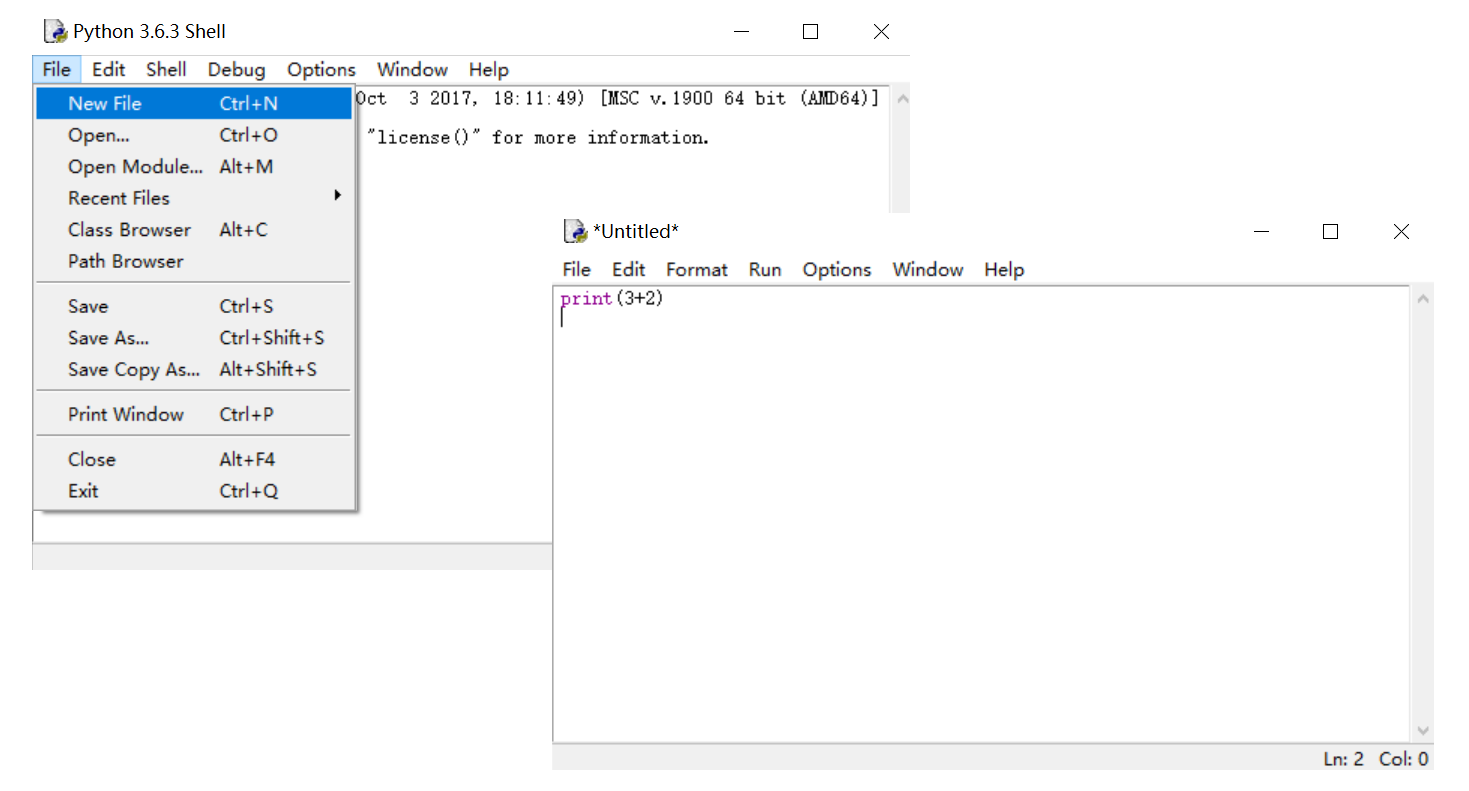Choose Save As... menu entry
Viewport: 1469px width, 791px height.
coord(194,338)
